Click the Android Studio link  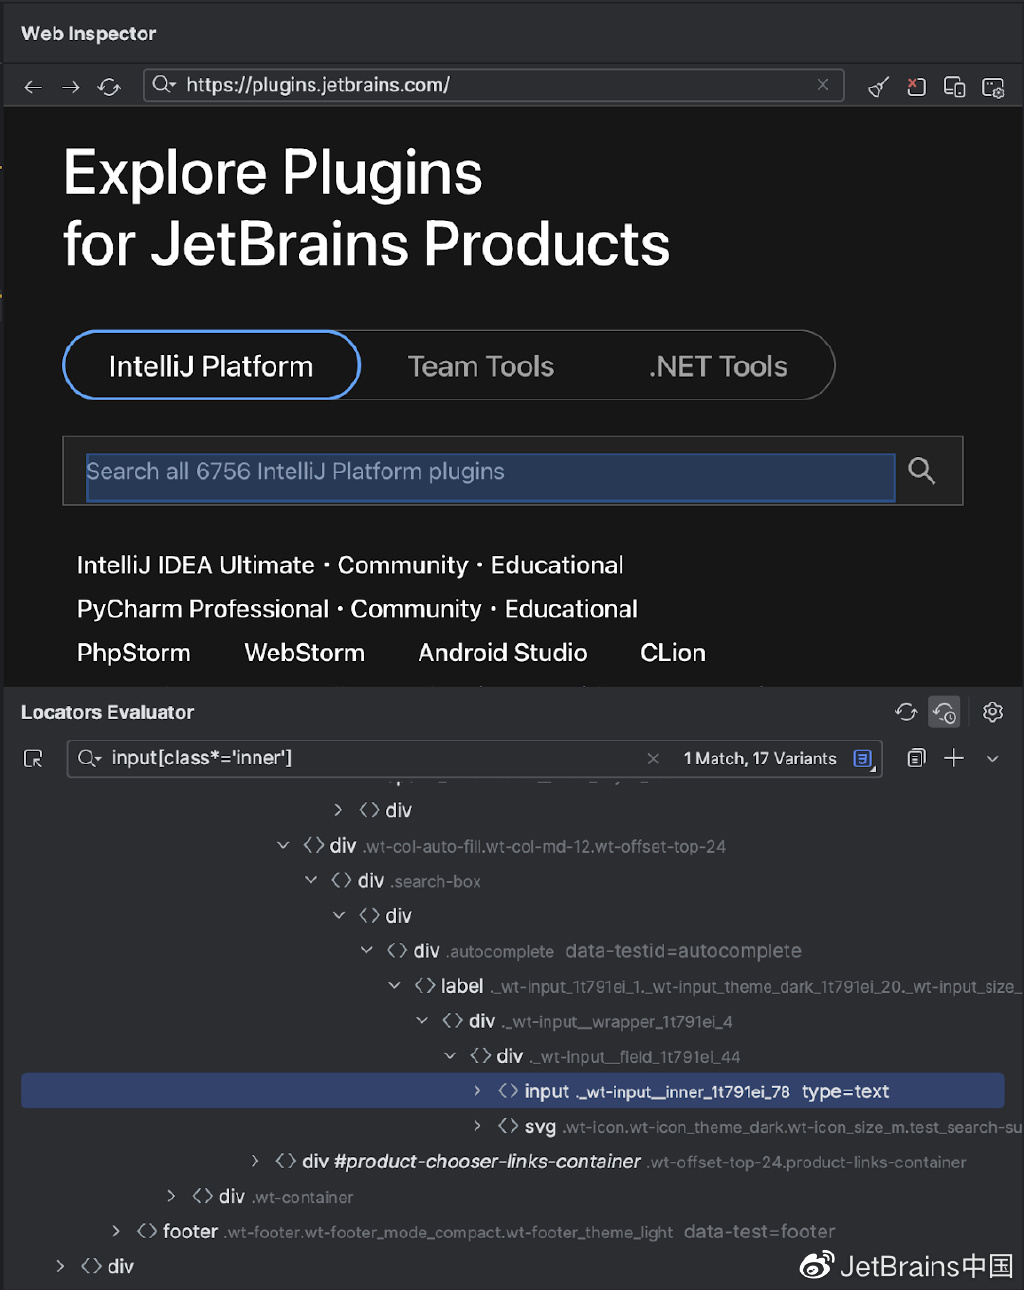click(x=503, y=653)
